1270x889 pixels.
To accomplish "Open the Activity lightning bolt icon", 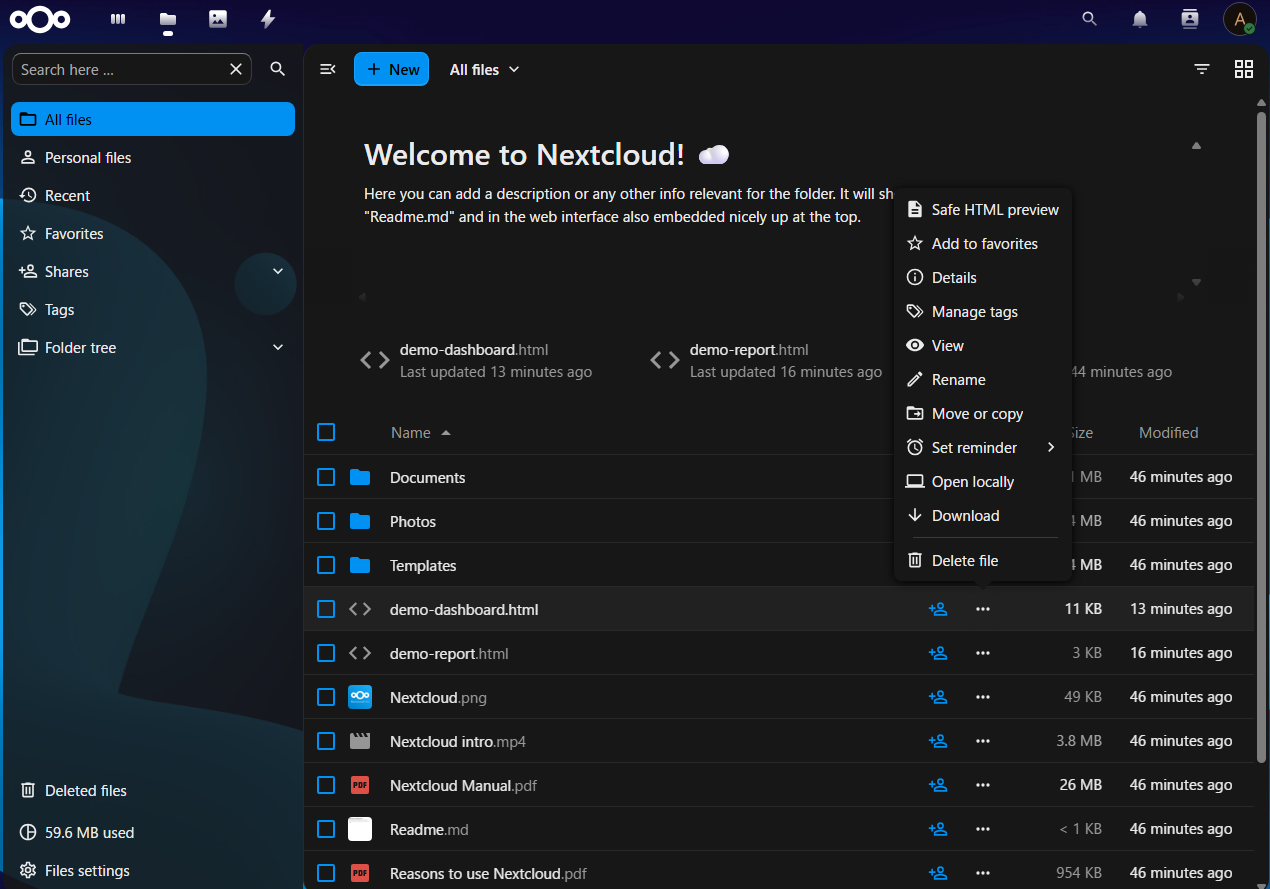I will click(x=268, y=19).
